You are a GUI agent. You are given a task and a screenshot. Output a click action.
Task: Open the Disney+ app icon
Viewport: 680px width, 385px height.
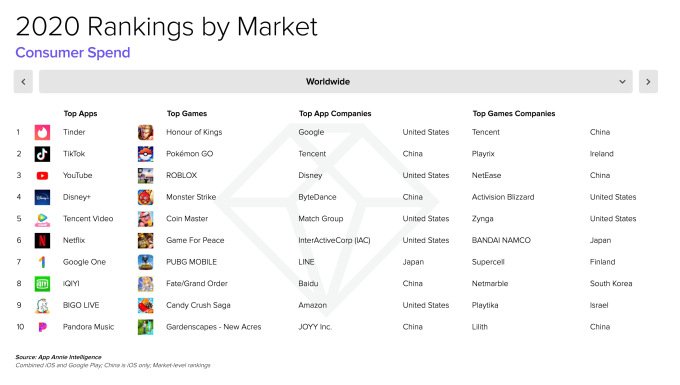(42, 197)
